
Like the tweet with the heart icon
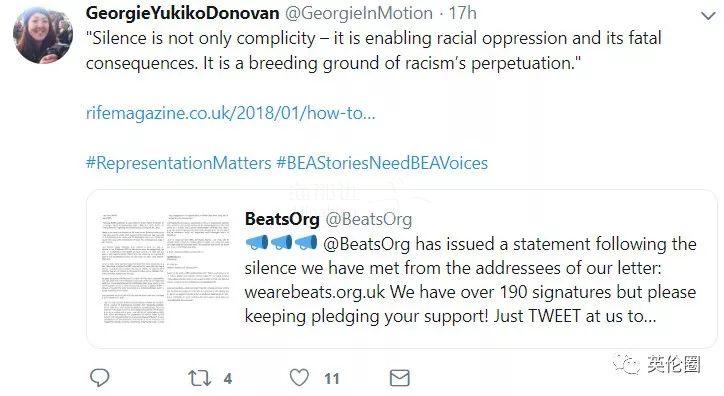(x=299, y=378)
